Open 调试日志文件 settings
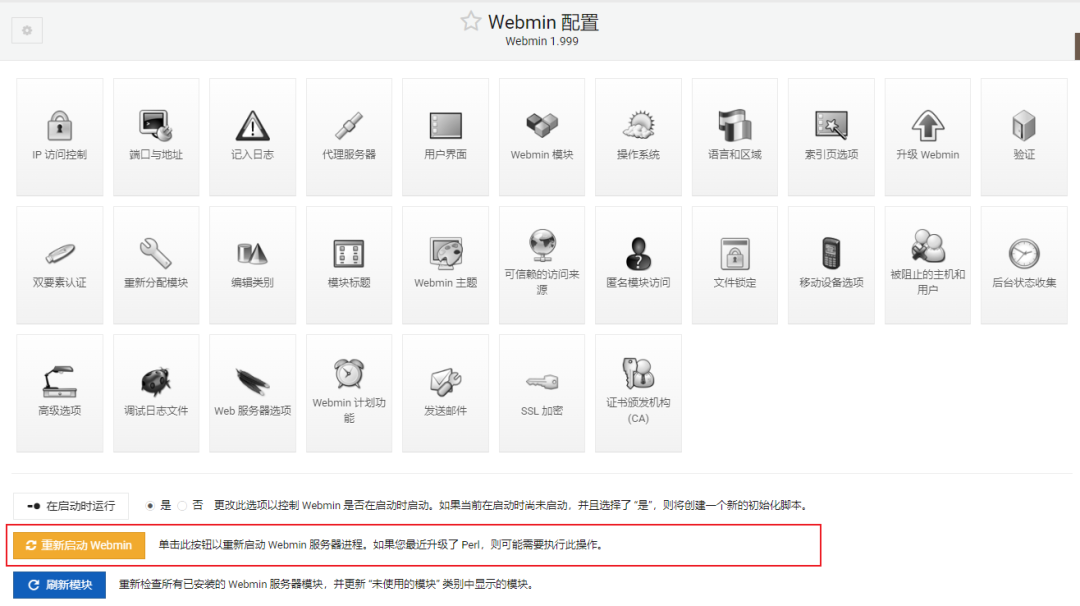The height and width of the screenshot is (606, 1080). [x=156, y=393]
